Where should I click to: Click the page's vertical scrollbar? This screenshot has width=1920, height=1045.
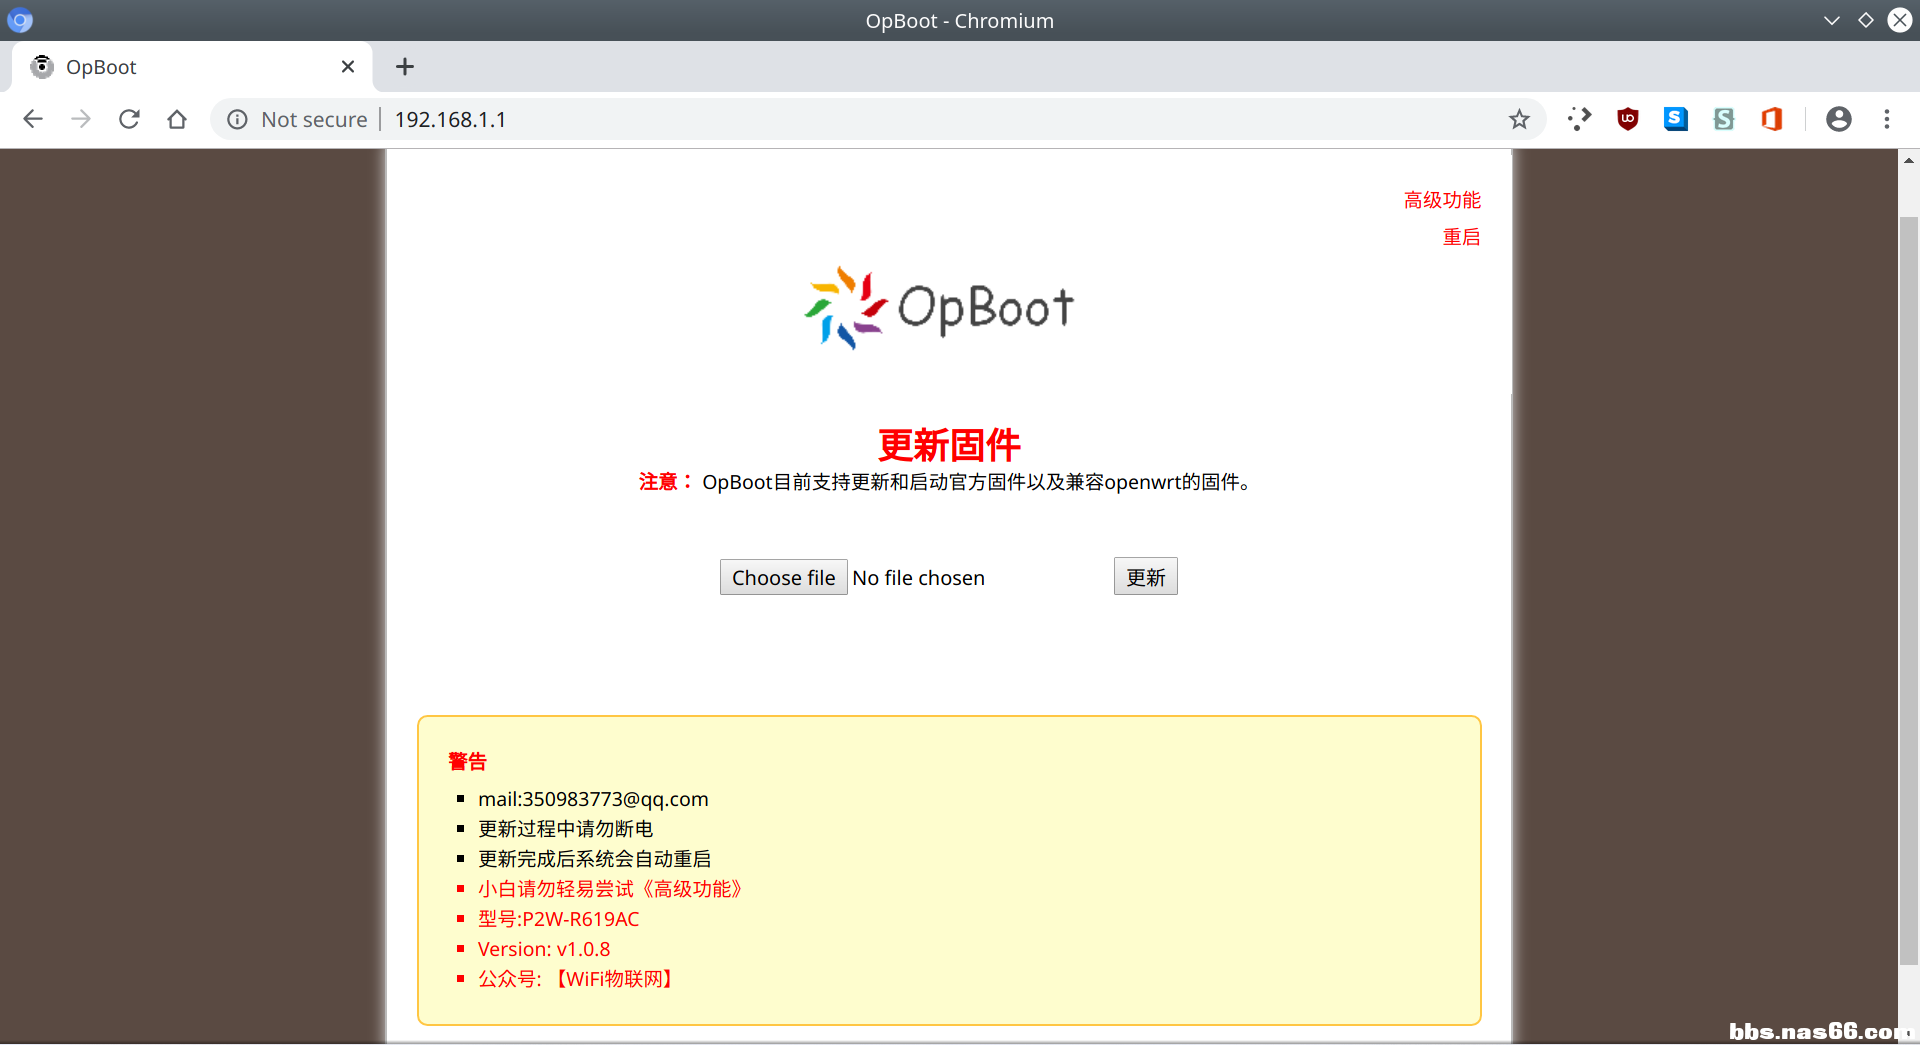coord(1908,590)
